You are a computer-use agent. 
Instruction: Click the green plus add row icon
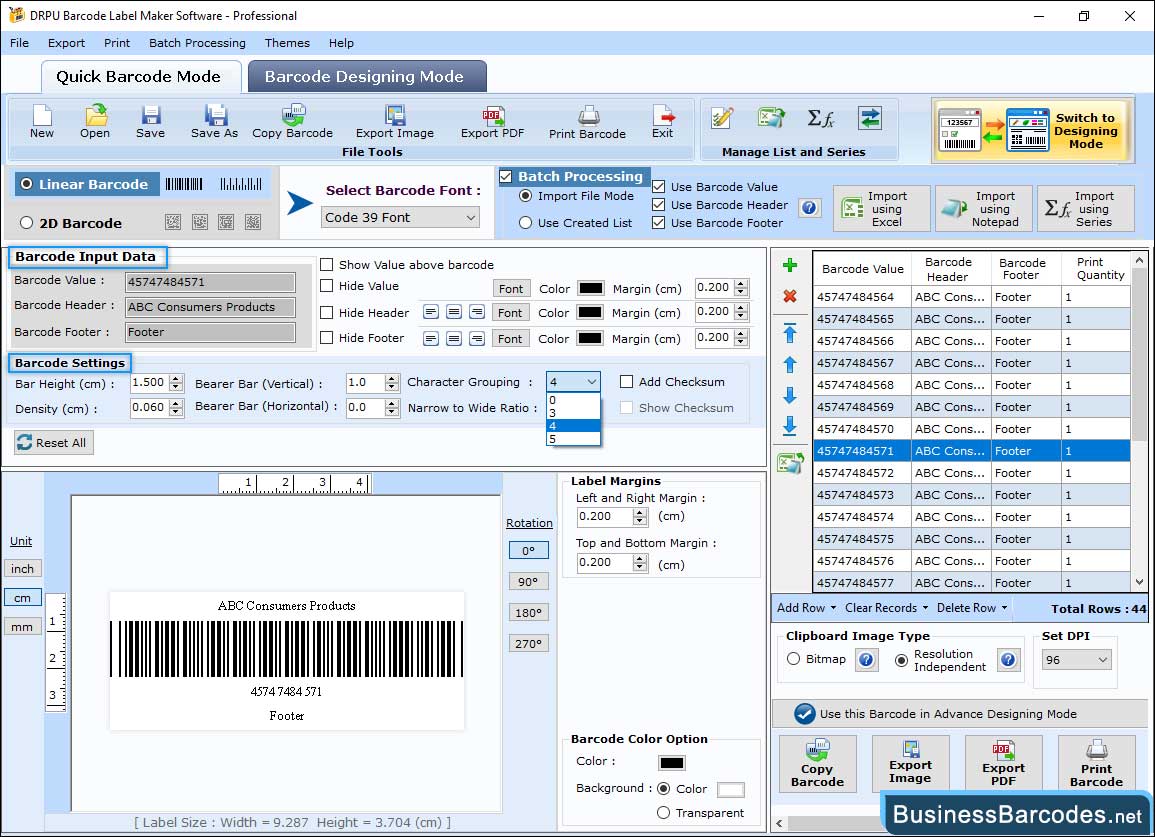(790, 265)
